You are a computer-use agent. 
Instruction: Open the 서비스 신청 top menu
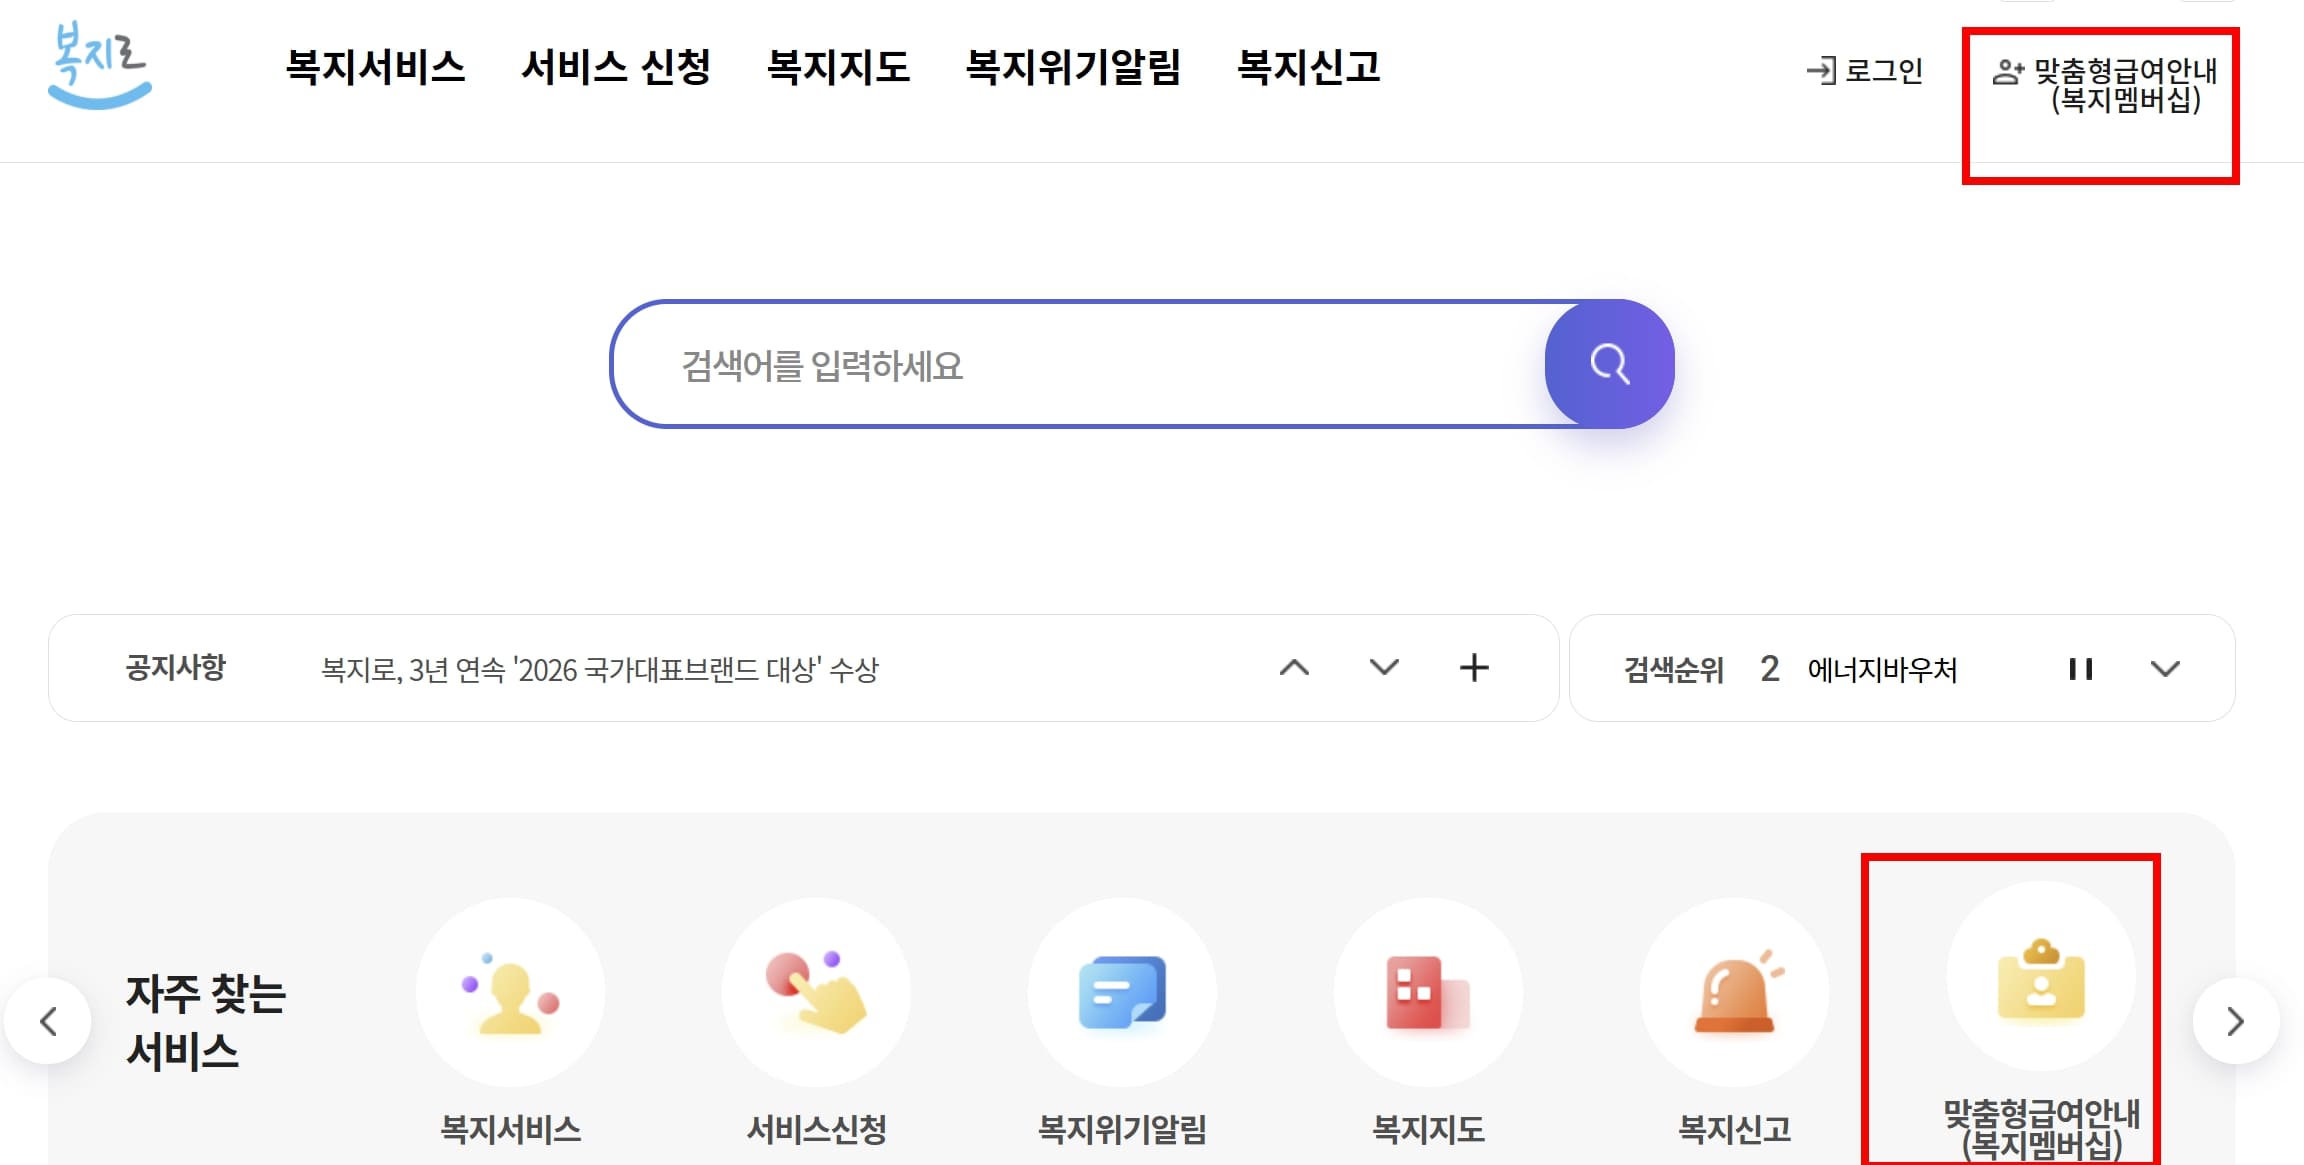click(616, 67)
